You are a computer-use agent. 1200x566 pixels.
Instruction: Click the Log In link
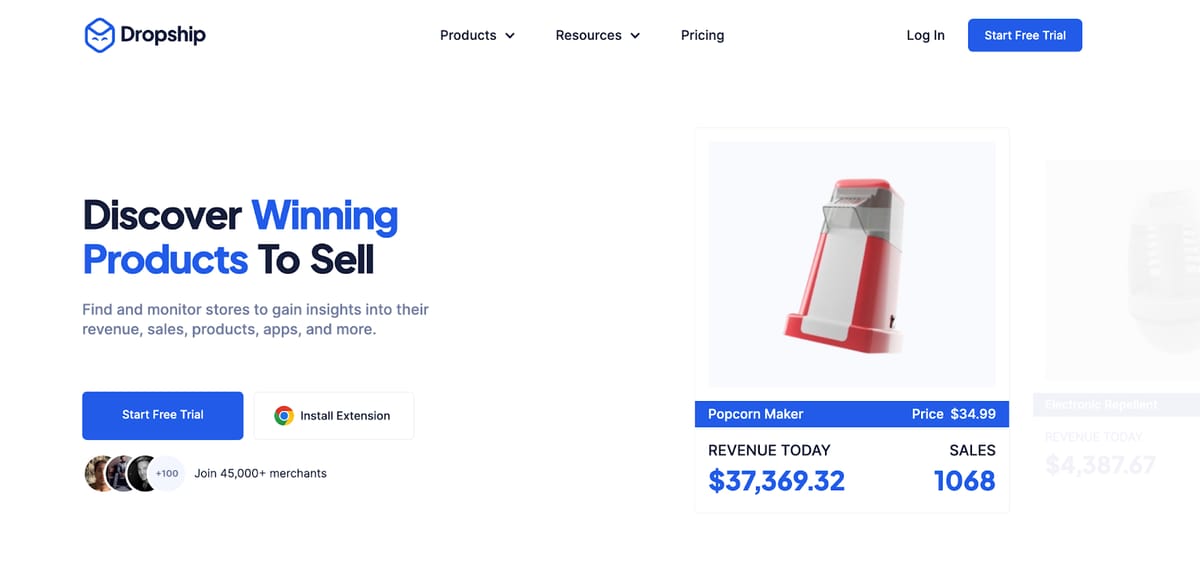coord(925,35)
